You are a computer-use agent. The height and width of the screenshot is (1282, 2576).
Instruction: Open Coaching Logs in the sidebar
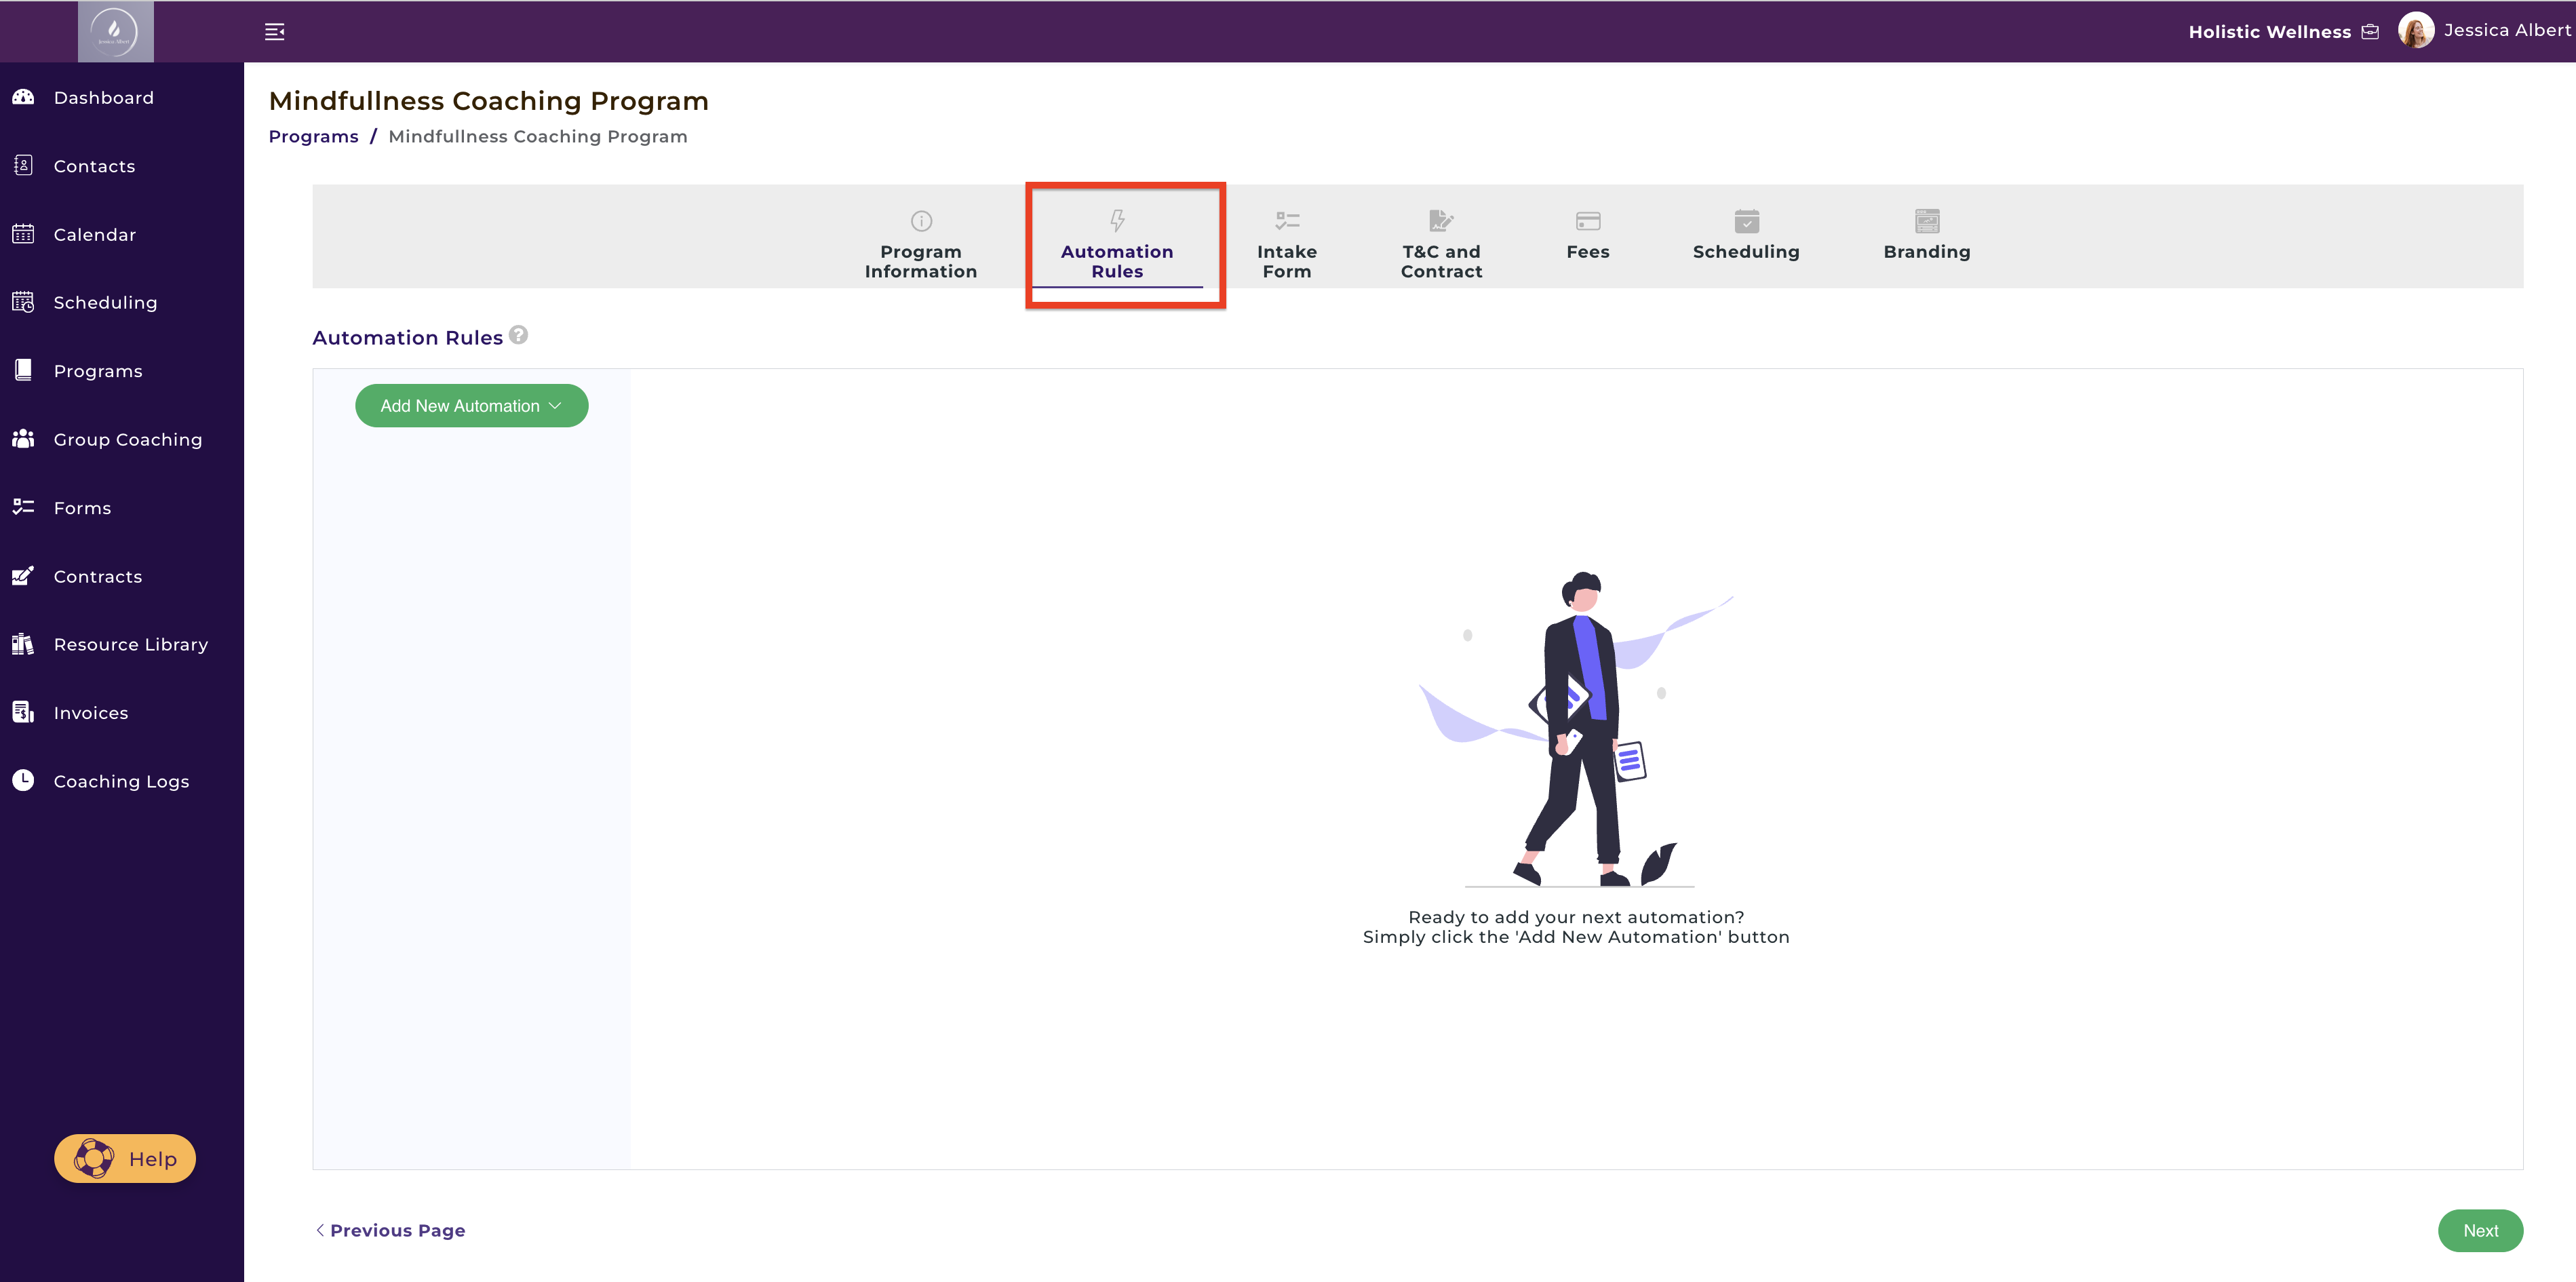coord(122,781)
